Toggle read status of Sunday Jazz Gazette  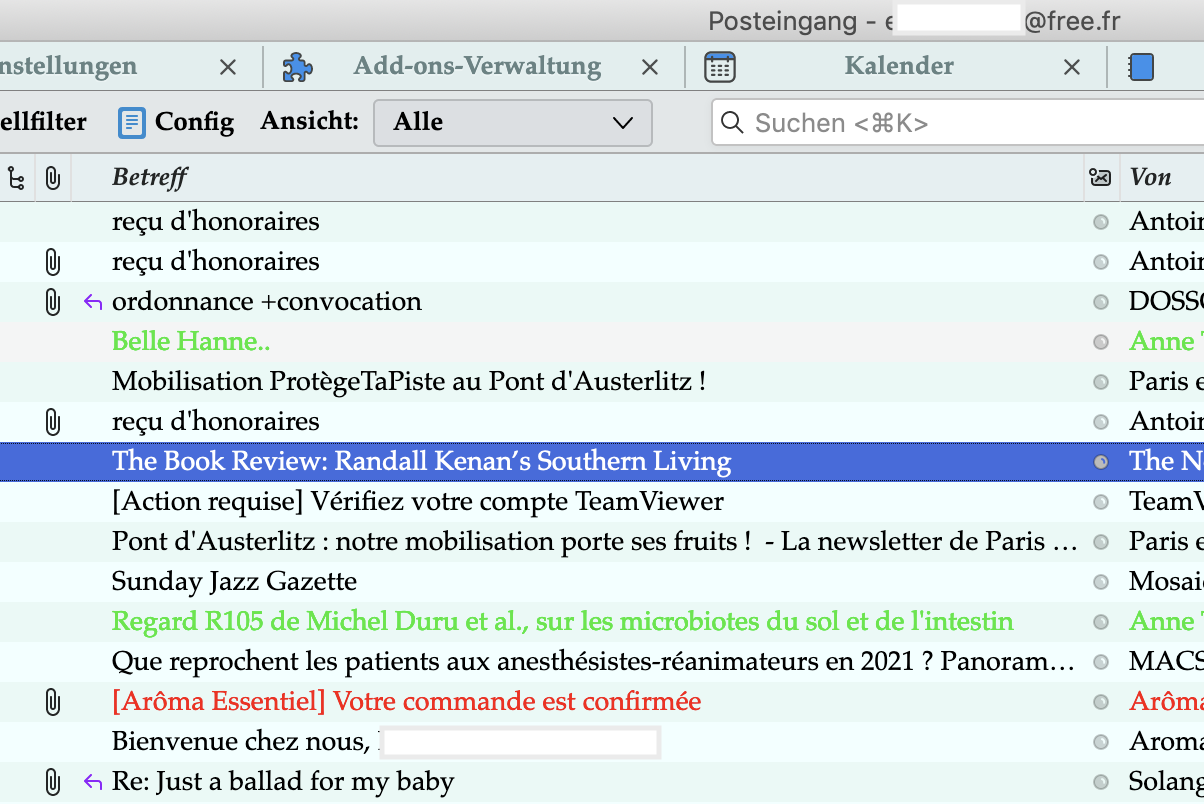pyautogui.click(x=1101, y=582)
